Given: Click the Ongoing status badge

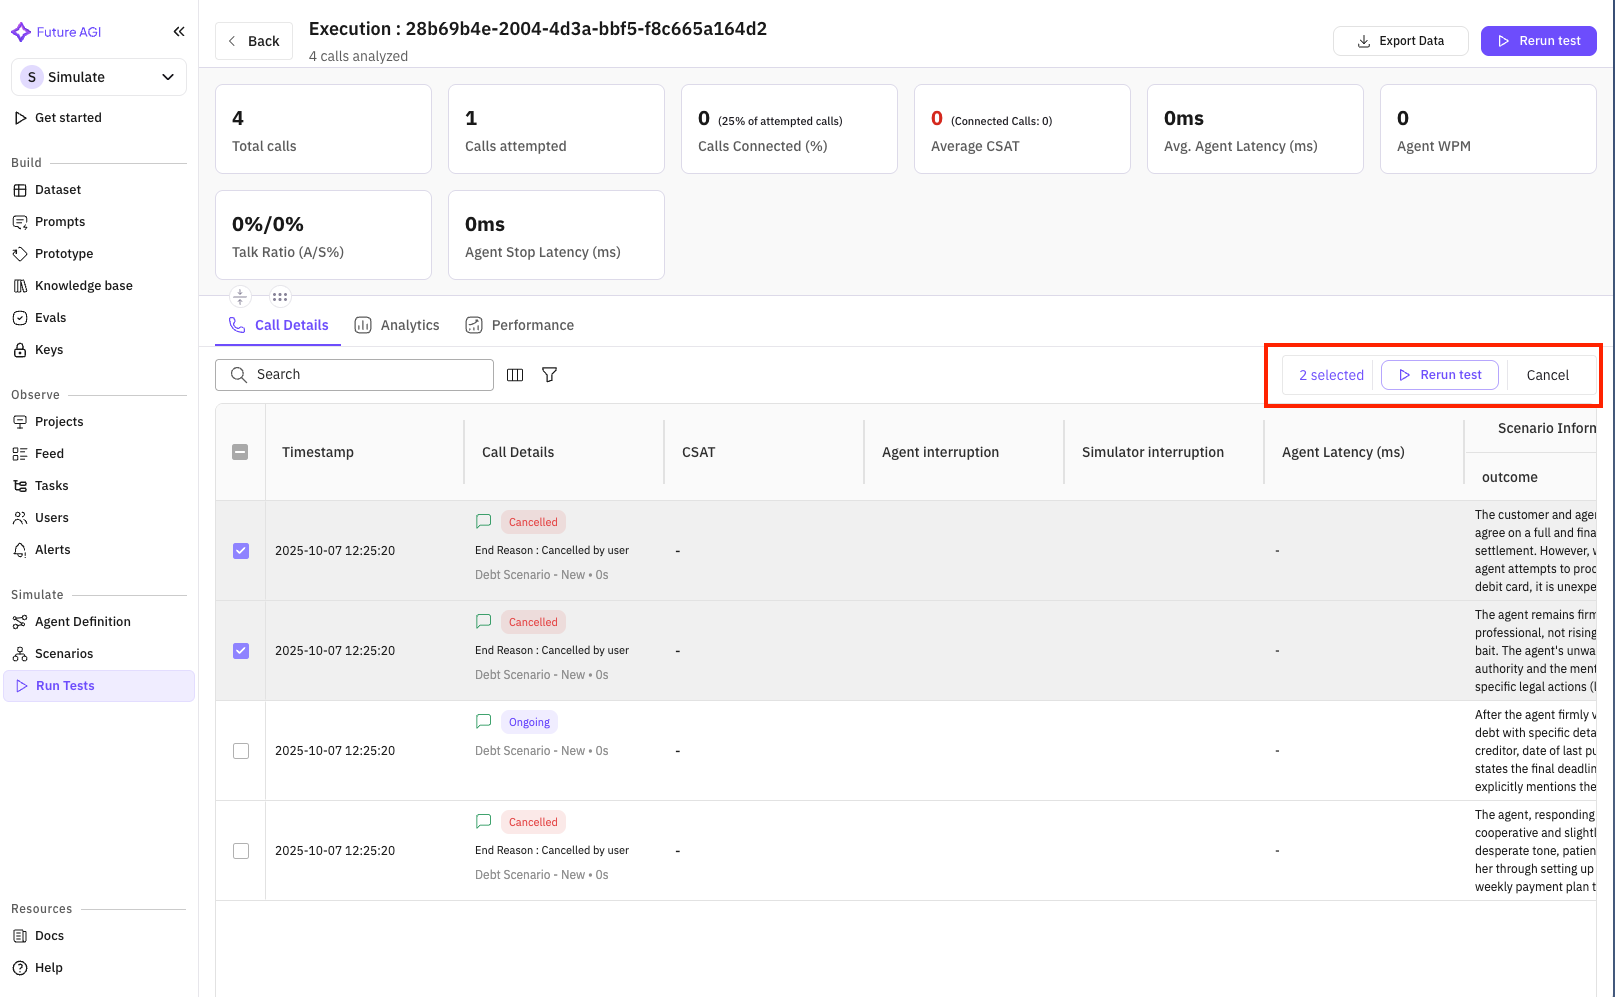Looking at the screenshot, I should pyautogui.click(x=529, y=722).
